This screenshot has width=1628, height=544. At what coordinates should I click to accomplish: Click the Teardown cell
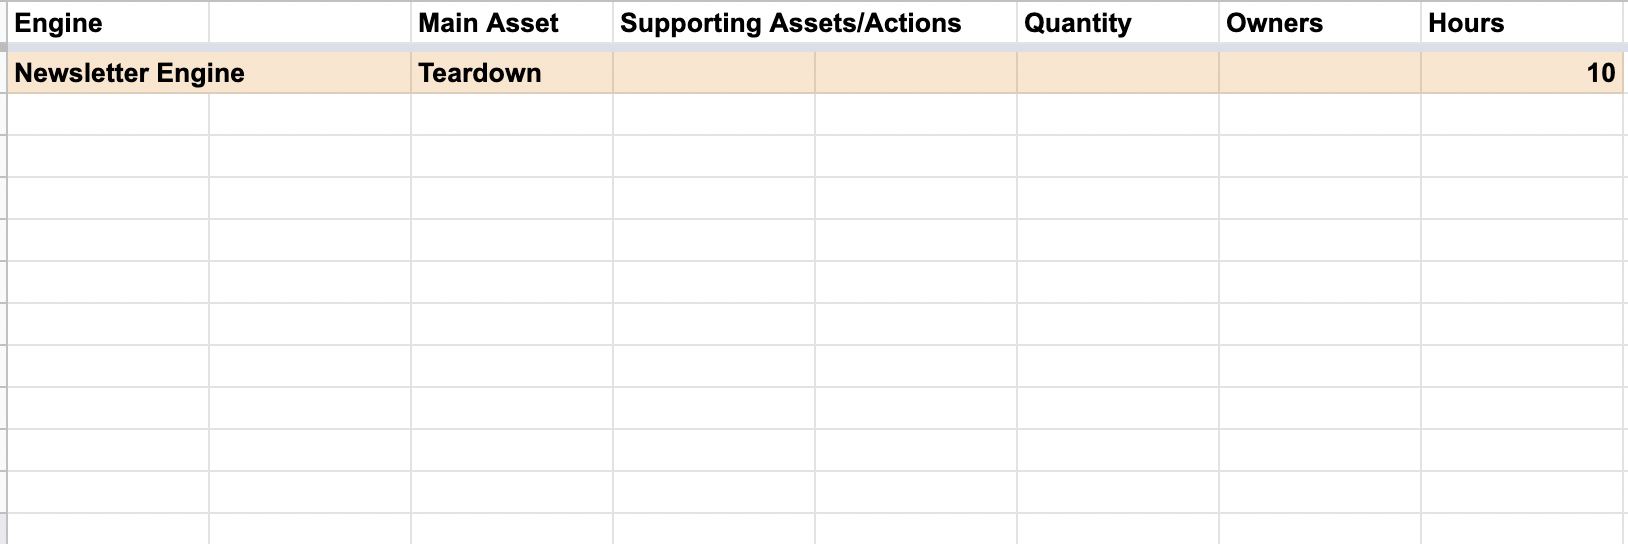pos(511,73)
